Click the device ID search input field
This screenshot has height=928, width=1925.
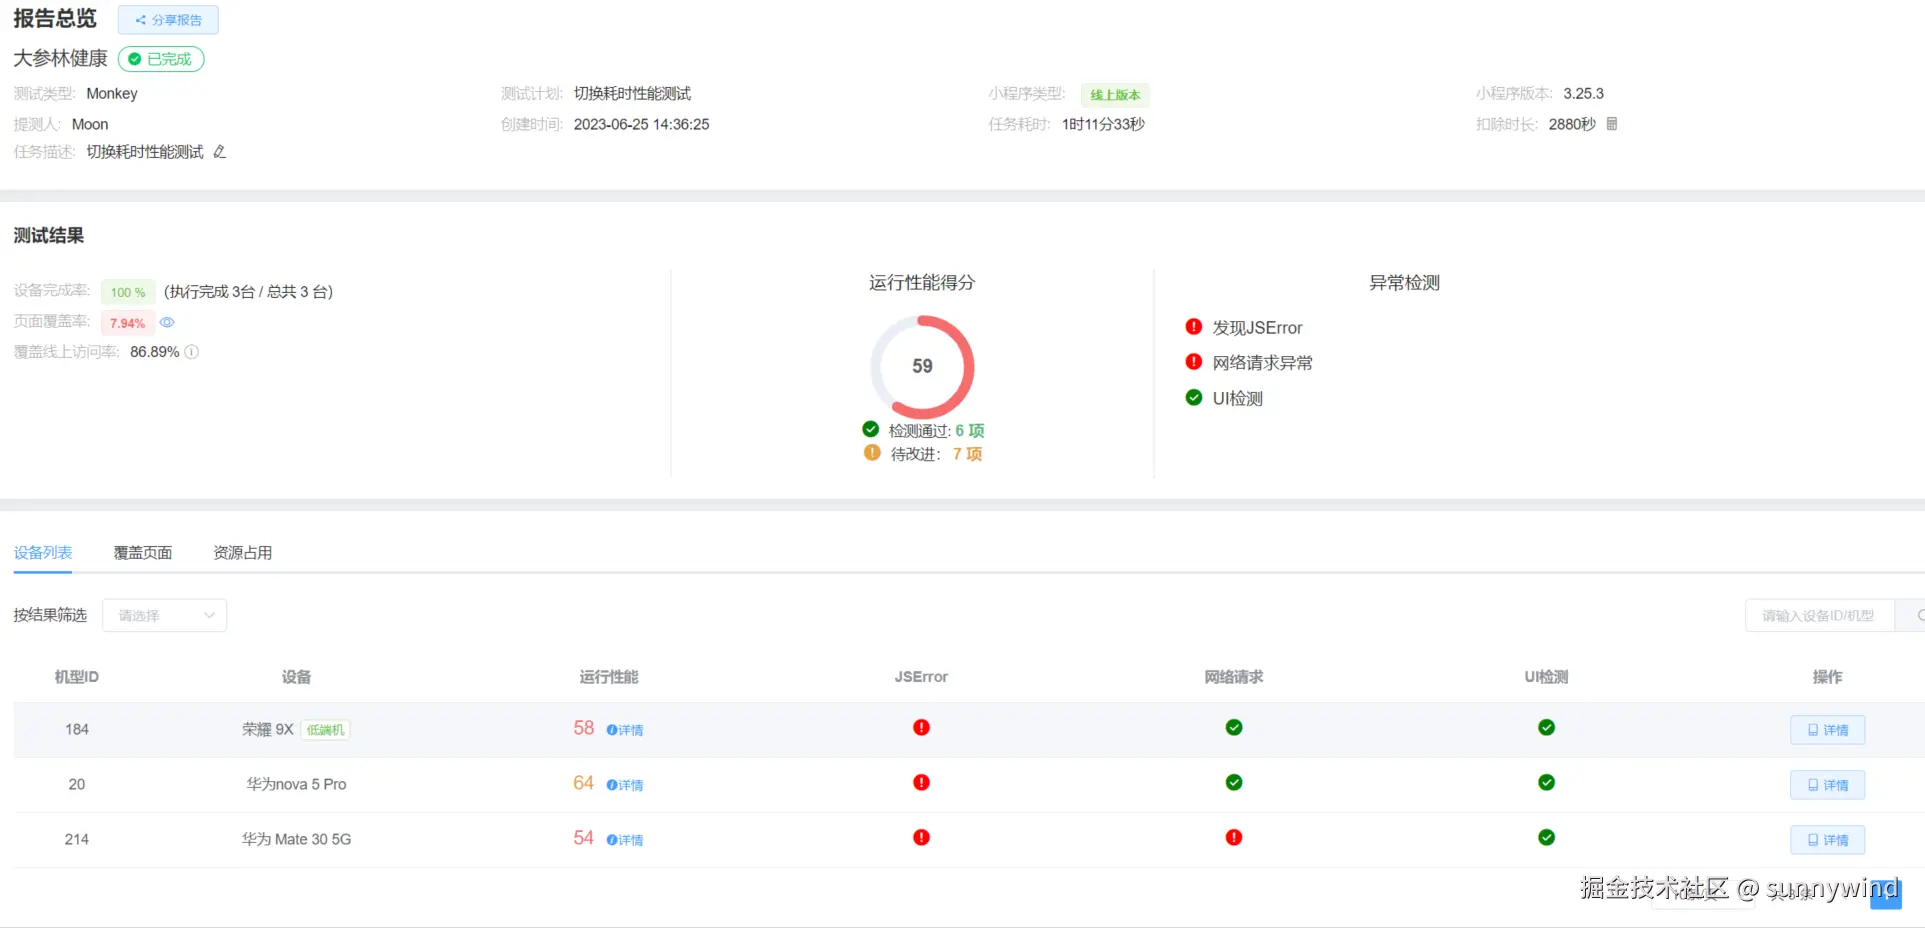(1820, 616)
